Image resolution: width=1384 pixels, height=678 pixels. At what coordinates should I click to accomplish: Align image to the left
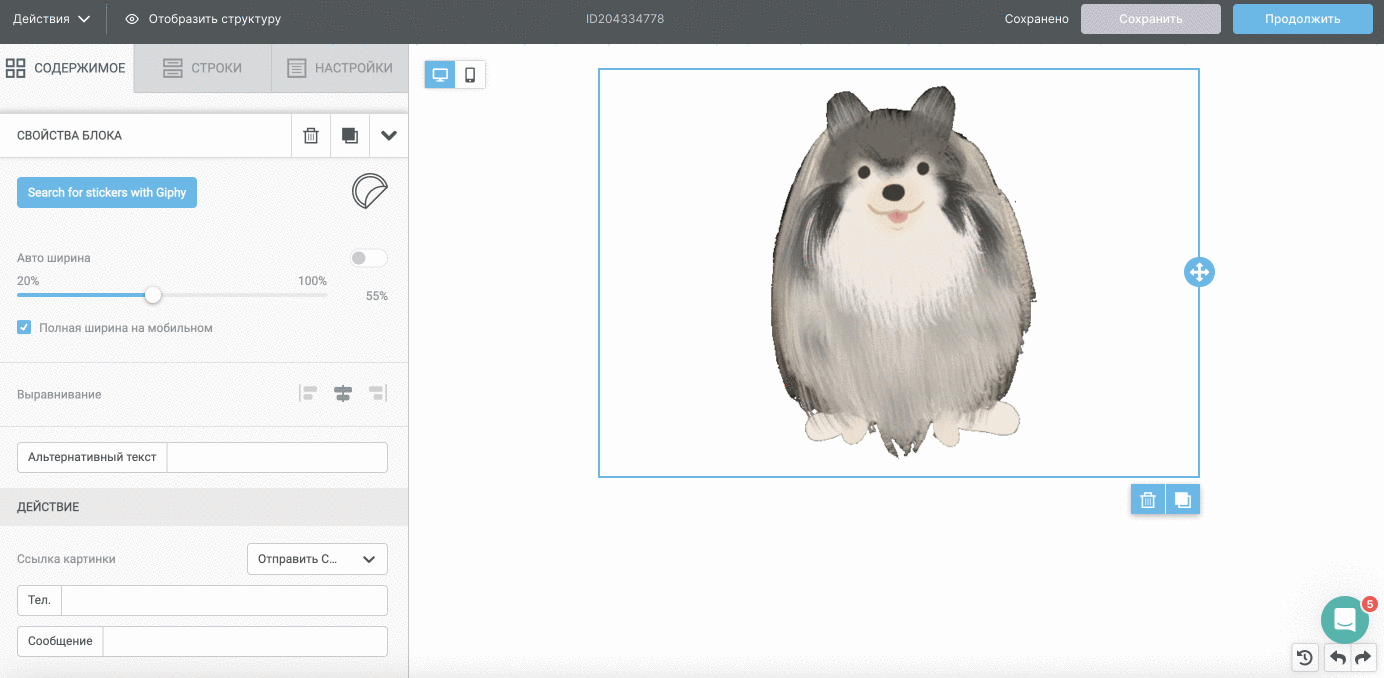pyautogui.click(x=309, y=394)
